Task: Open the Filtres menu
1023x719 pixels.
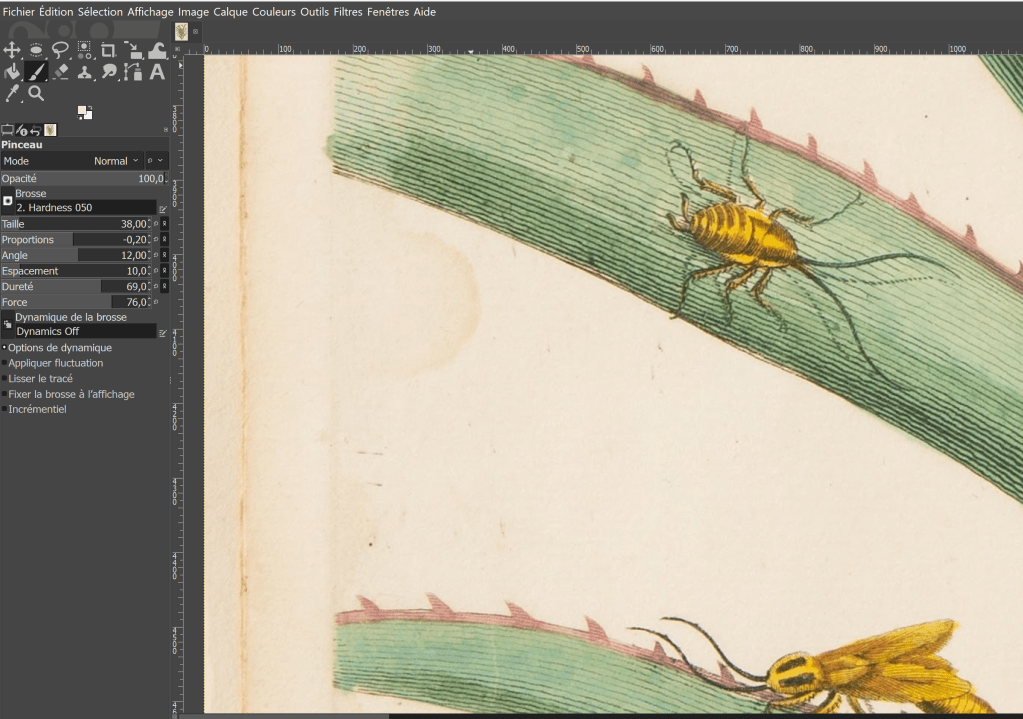Action: point(348,12)
